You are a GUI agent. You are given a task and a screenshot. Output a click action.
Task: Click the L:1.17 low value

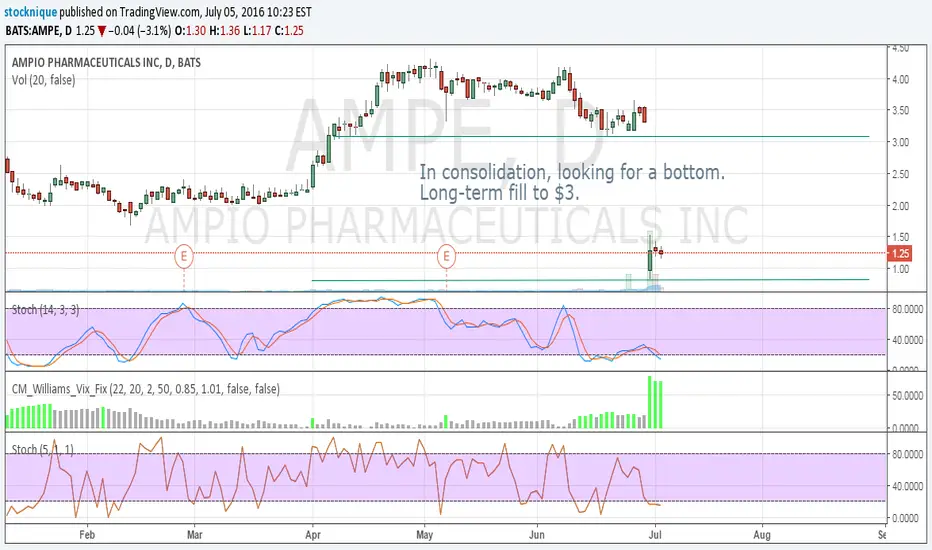tap(257, 30)
